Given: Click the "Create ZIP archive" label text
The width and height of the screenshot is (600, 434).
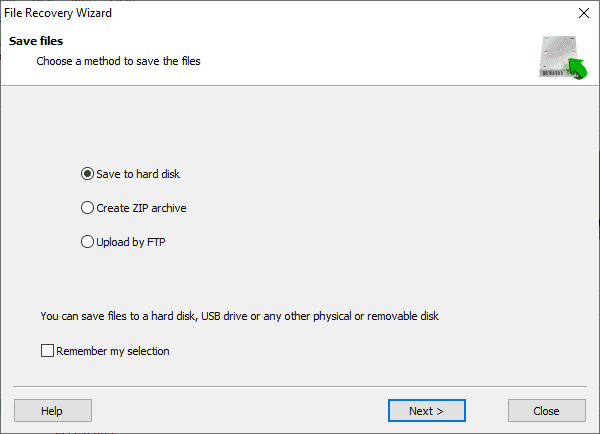Looking at the screenshot, I should [x=141, y=208].
